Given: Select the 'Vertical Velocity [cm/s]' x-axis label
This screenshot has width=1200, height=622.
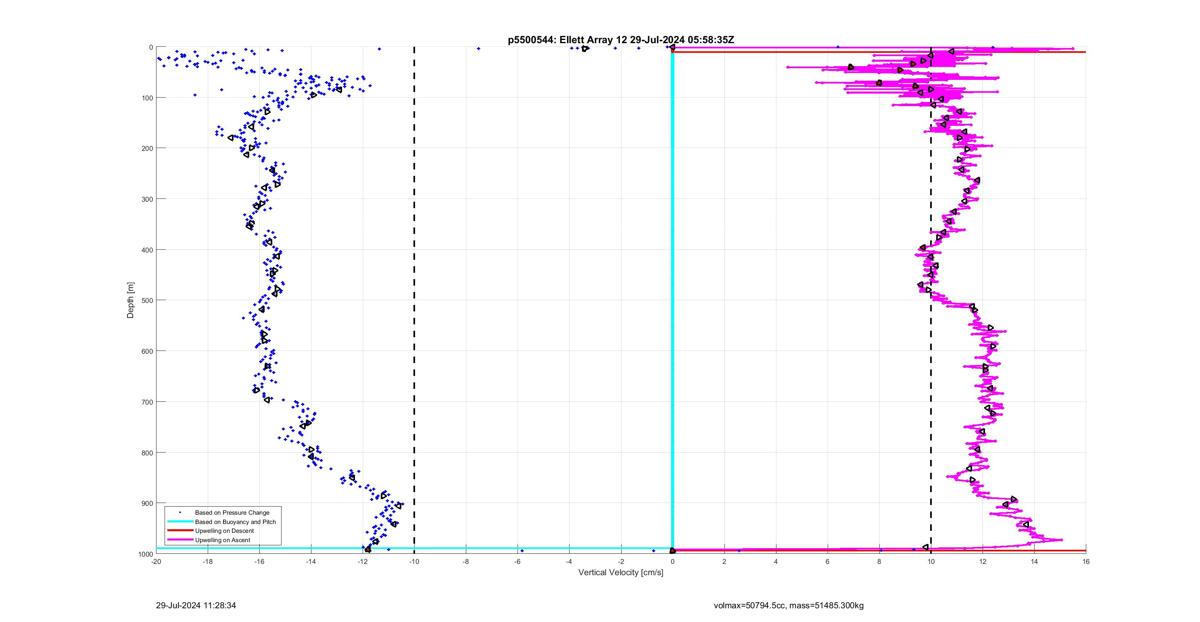Looking at the screenshot, I should point(621,572).
